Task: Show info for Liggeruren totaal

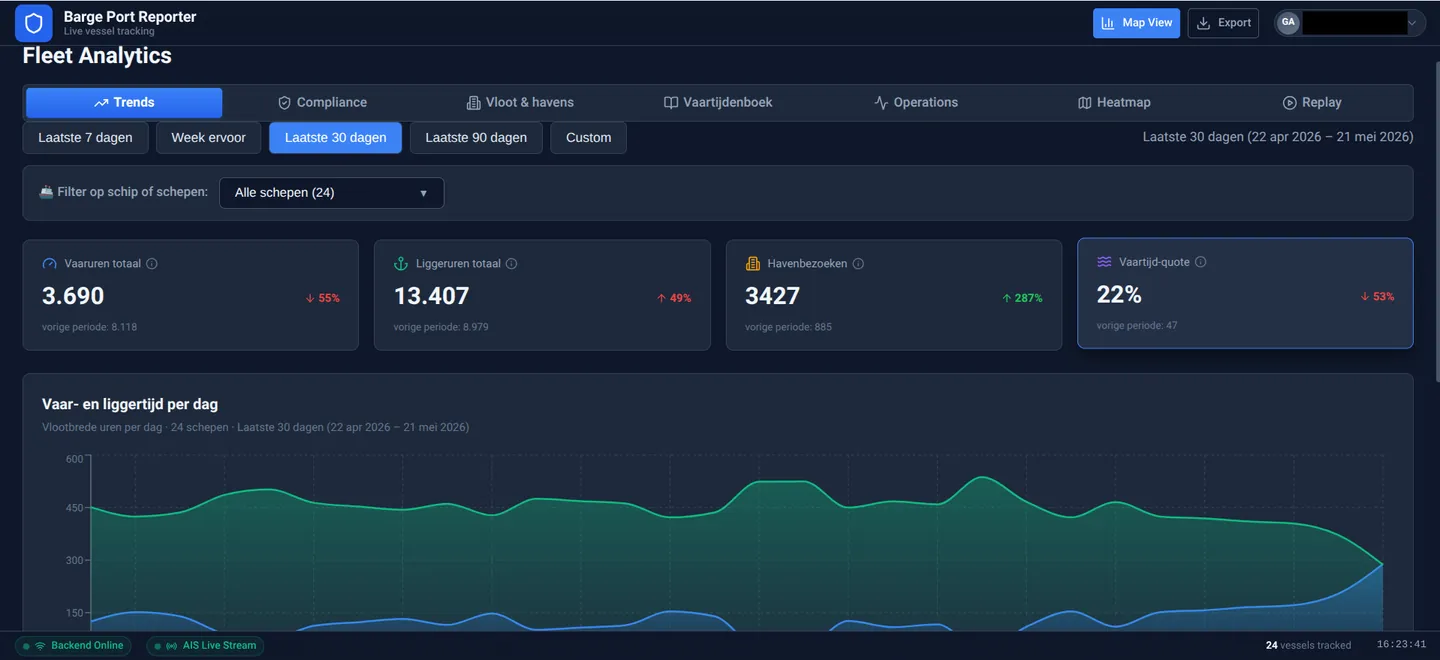Action: pyautogui.click(x=511, y=264)
